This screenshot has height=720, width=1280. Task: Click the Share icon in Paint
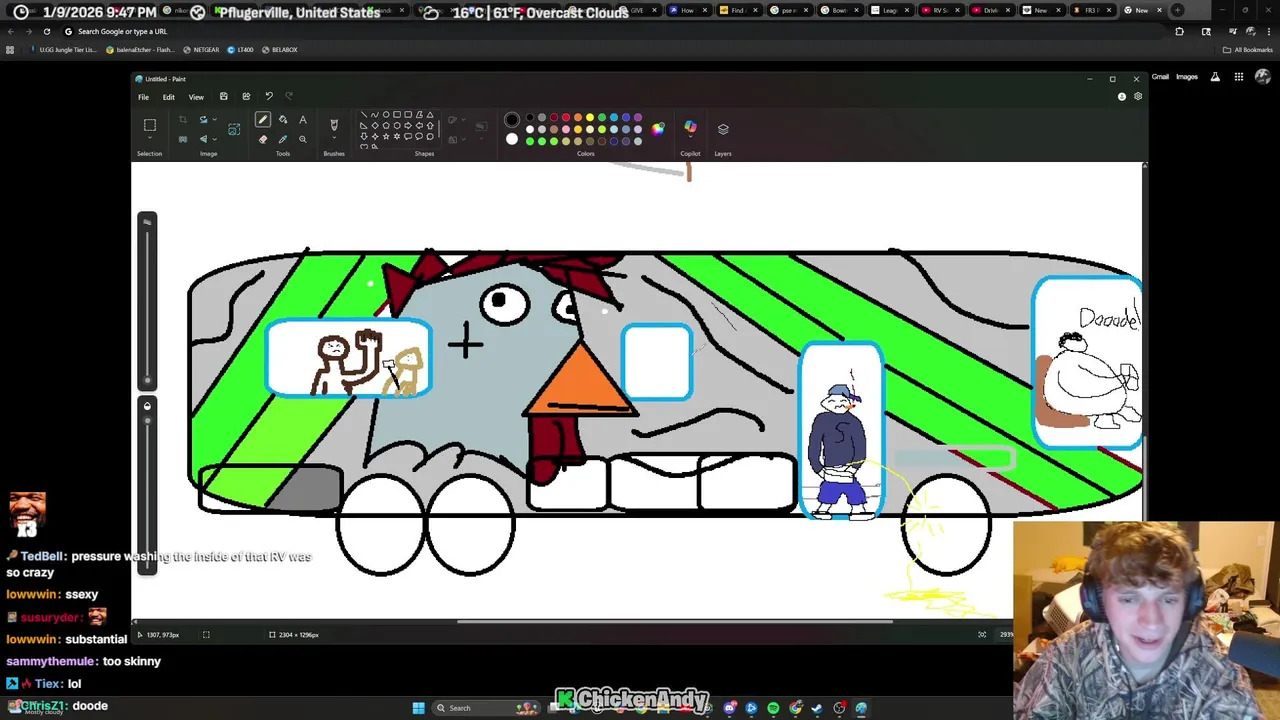246,97
